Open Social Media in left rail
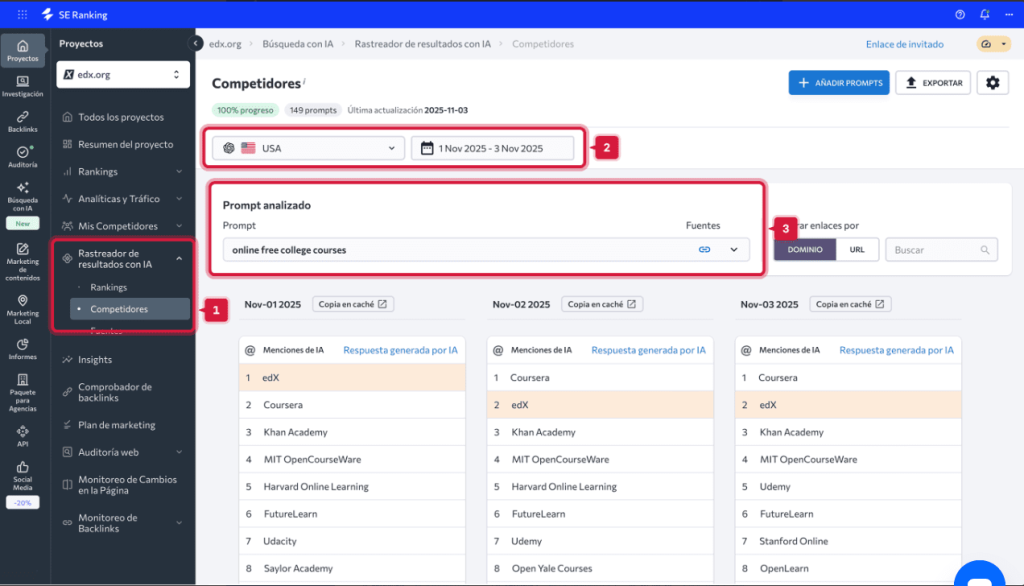This screenshot has height=586, width=1024. point(23,476)
